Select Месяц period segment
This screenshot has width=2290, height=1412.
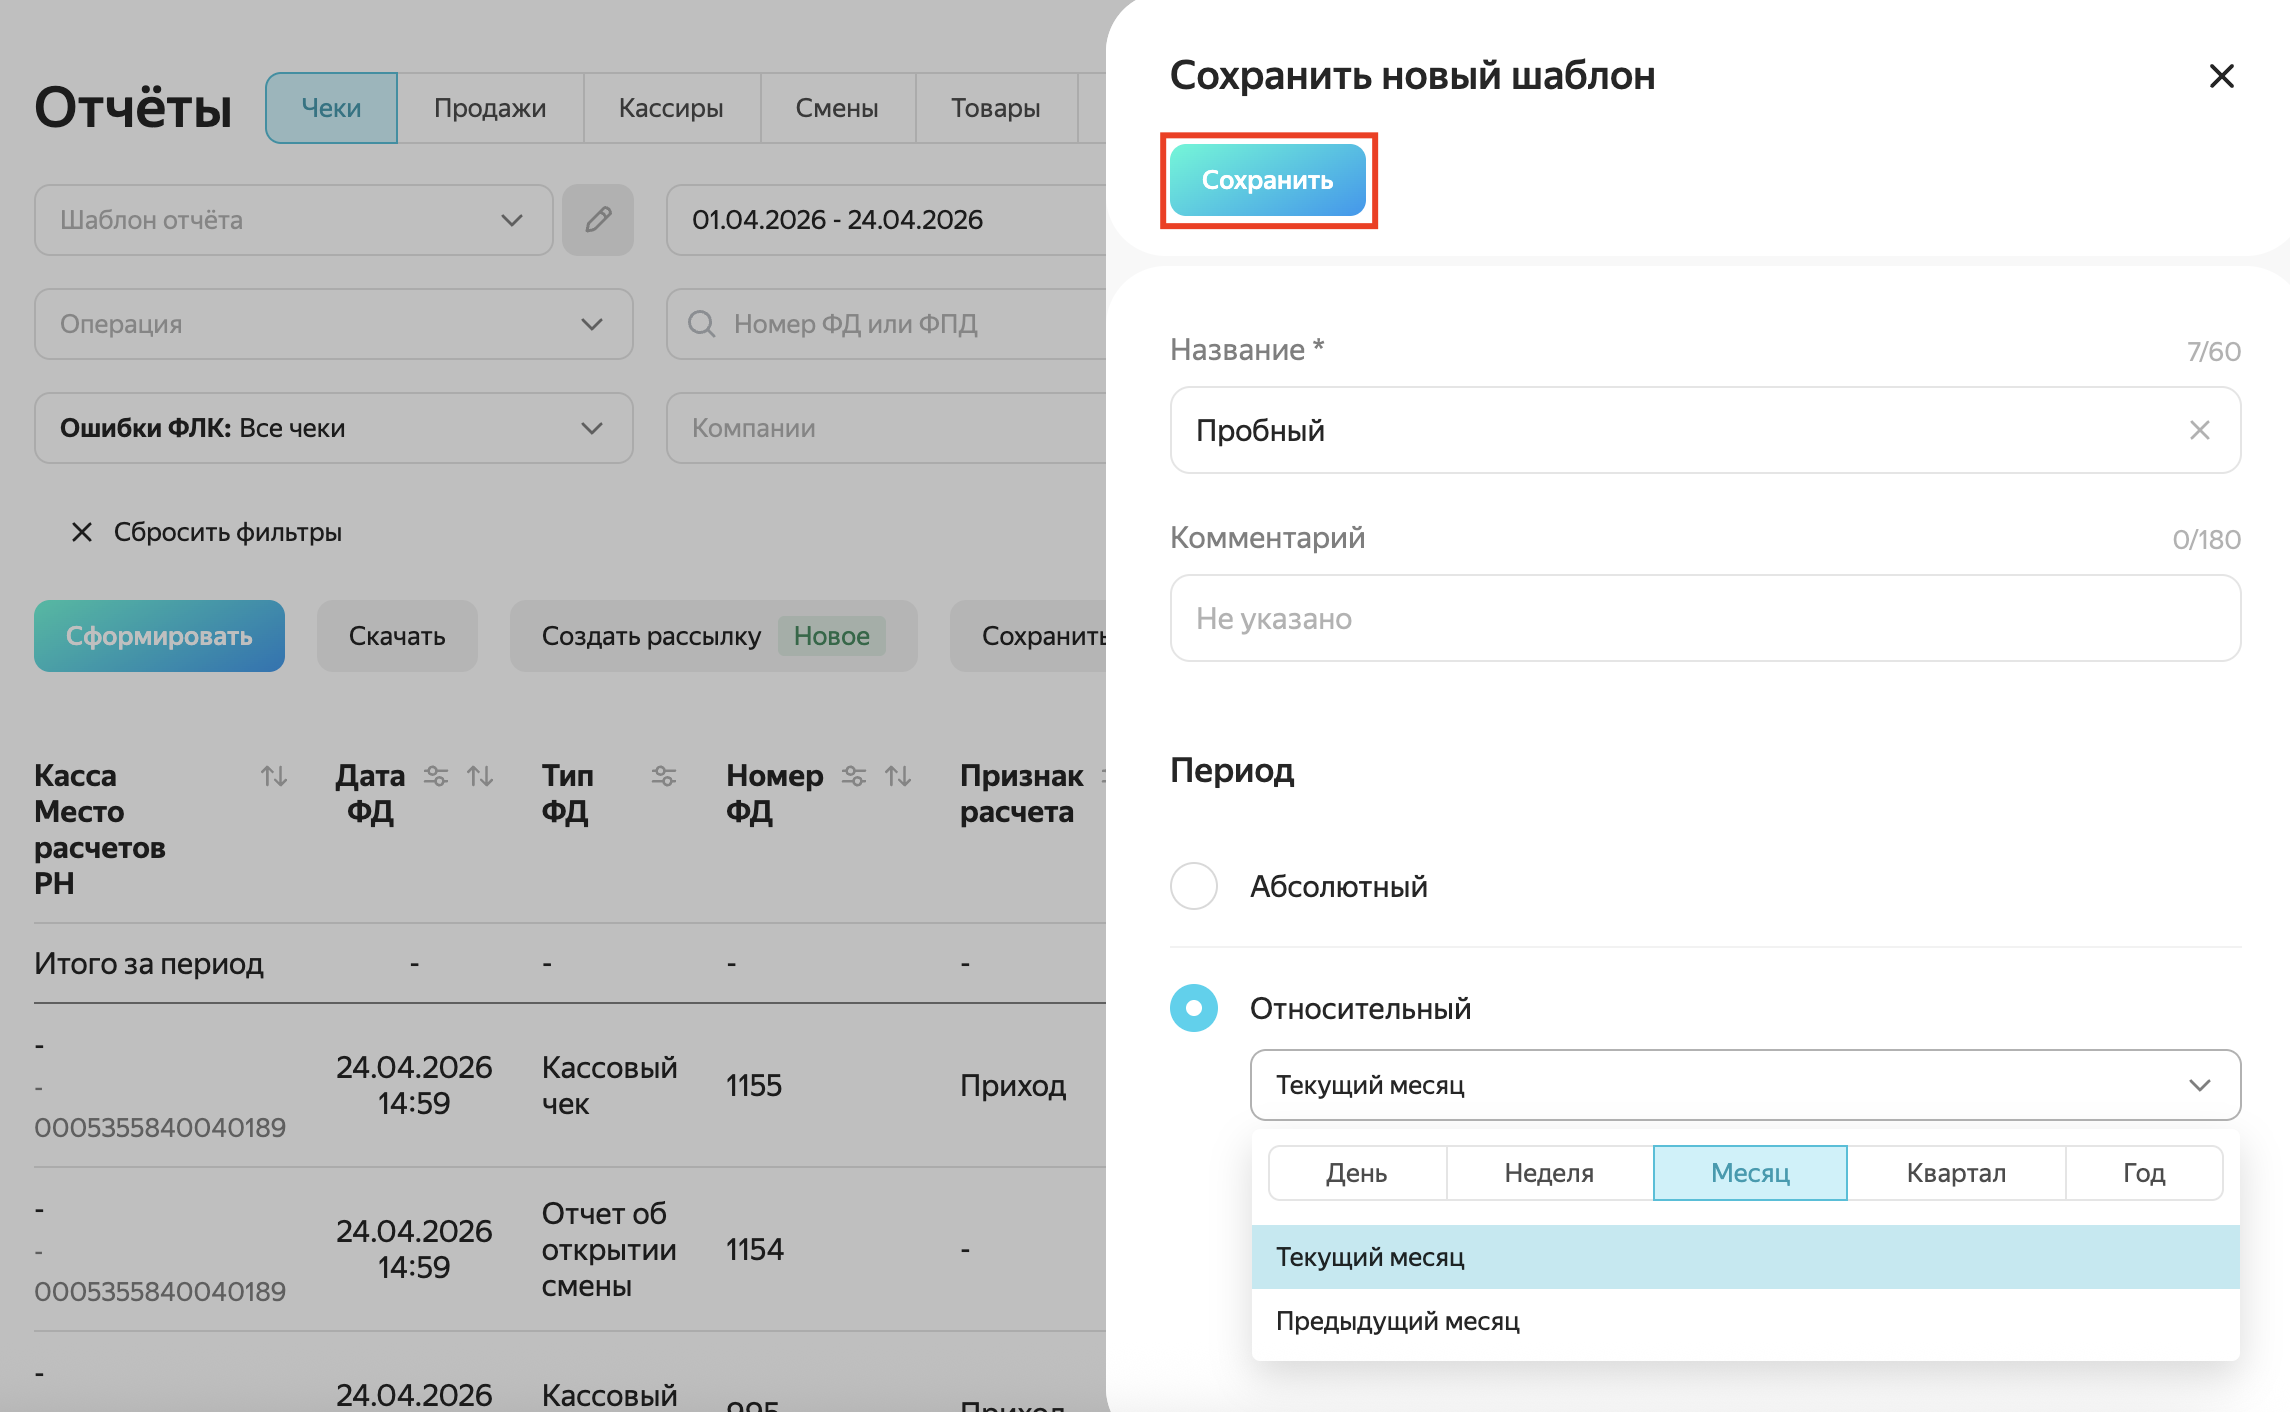(x=1750, y=1173)
